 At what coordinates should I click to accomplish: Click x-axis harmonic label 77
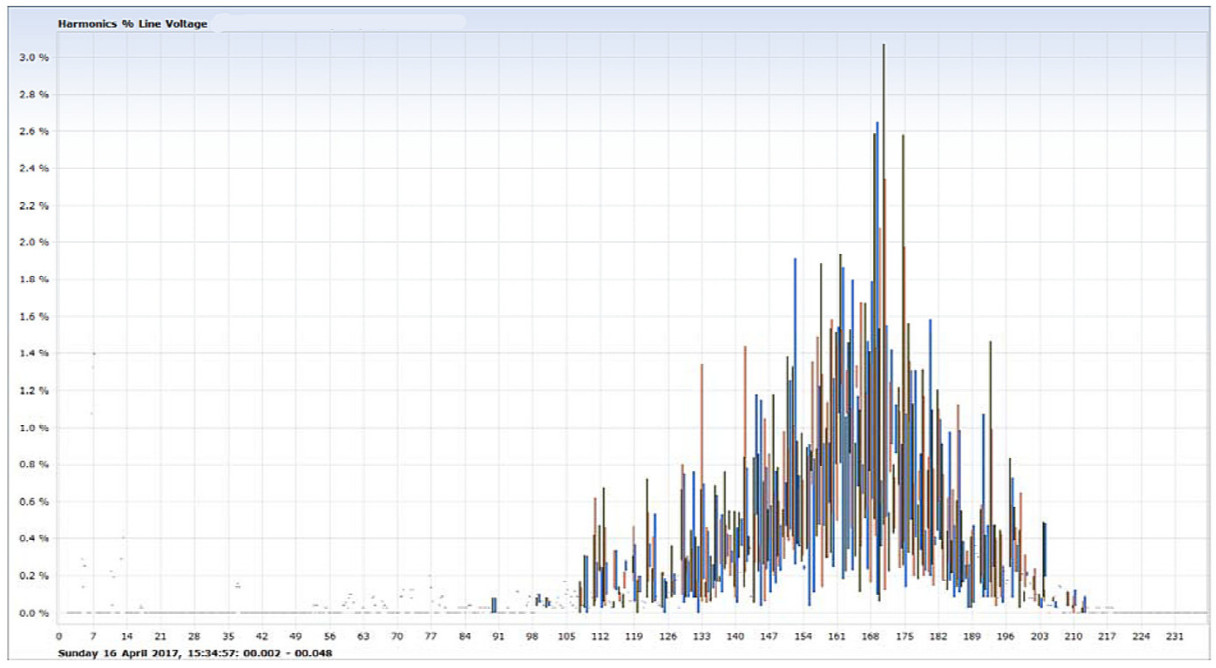point(431,635)
